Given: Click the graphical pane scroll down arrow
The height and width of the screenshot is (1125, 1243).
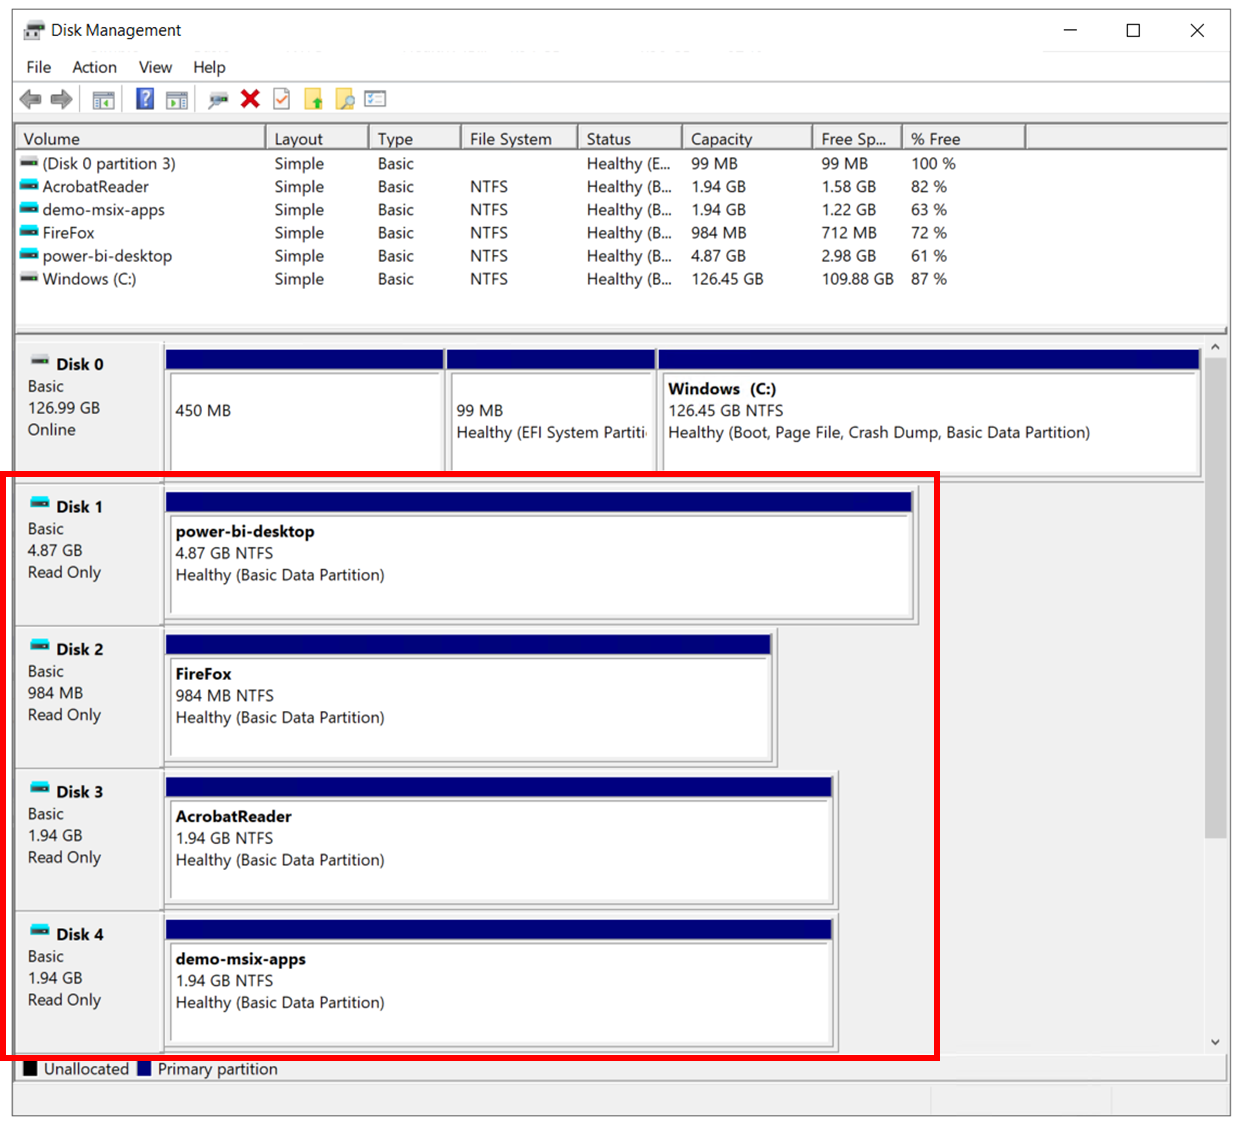Looking at the screenshot, I should coord(1215,1041).
